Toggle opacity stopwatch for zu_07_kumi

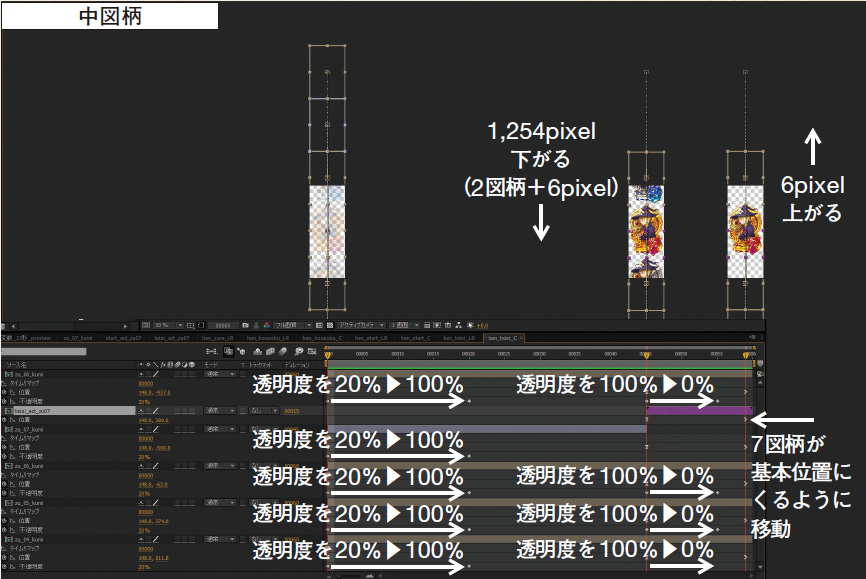point(5,457)
